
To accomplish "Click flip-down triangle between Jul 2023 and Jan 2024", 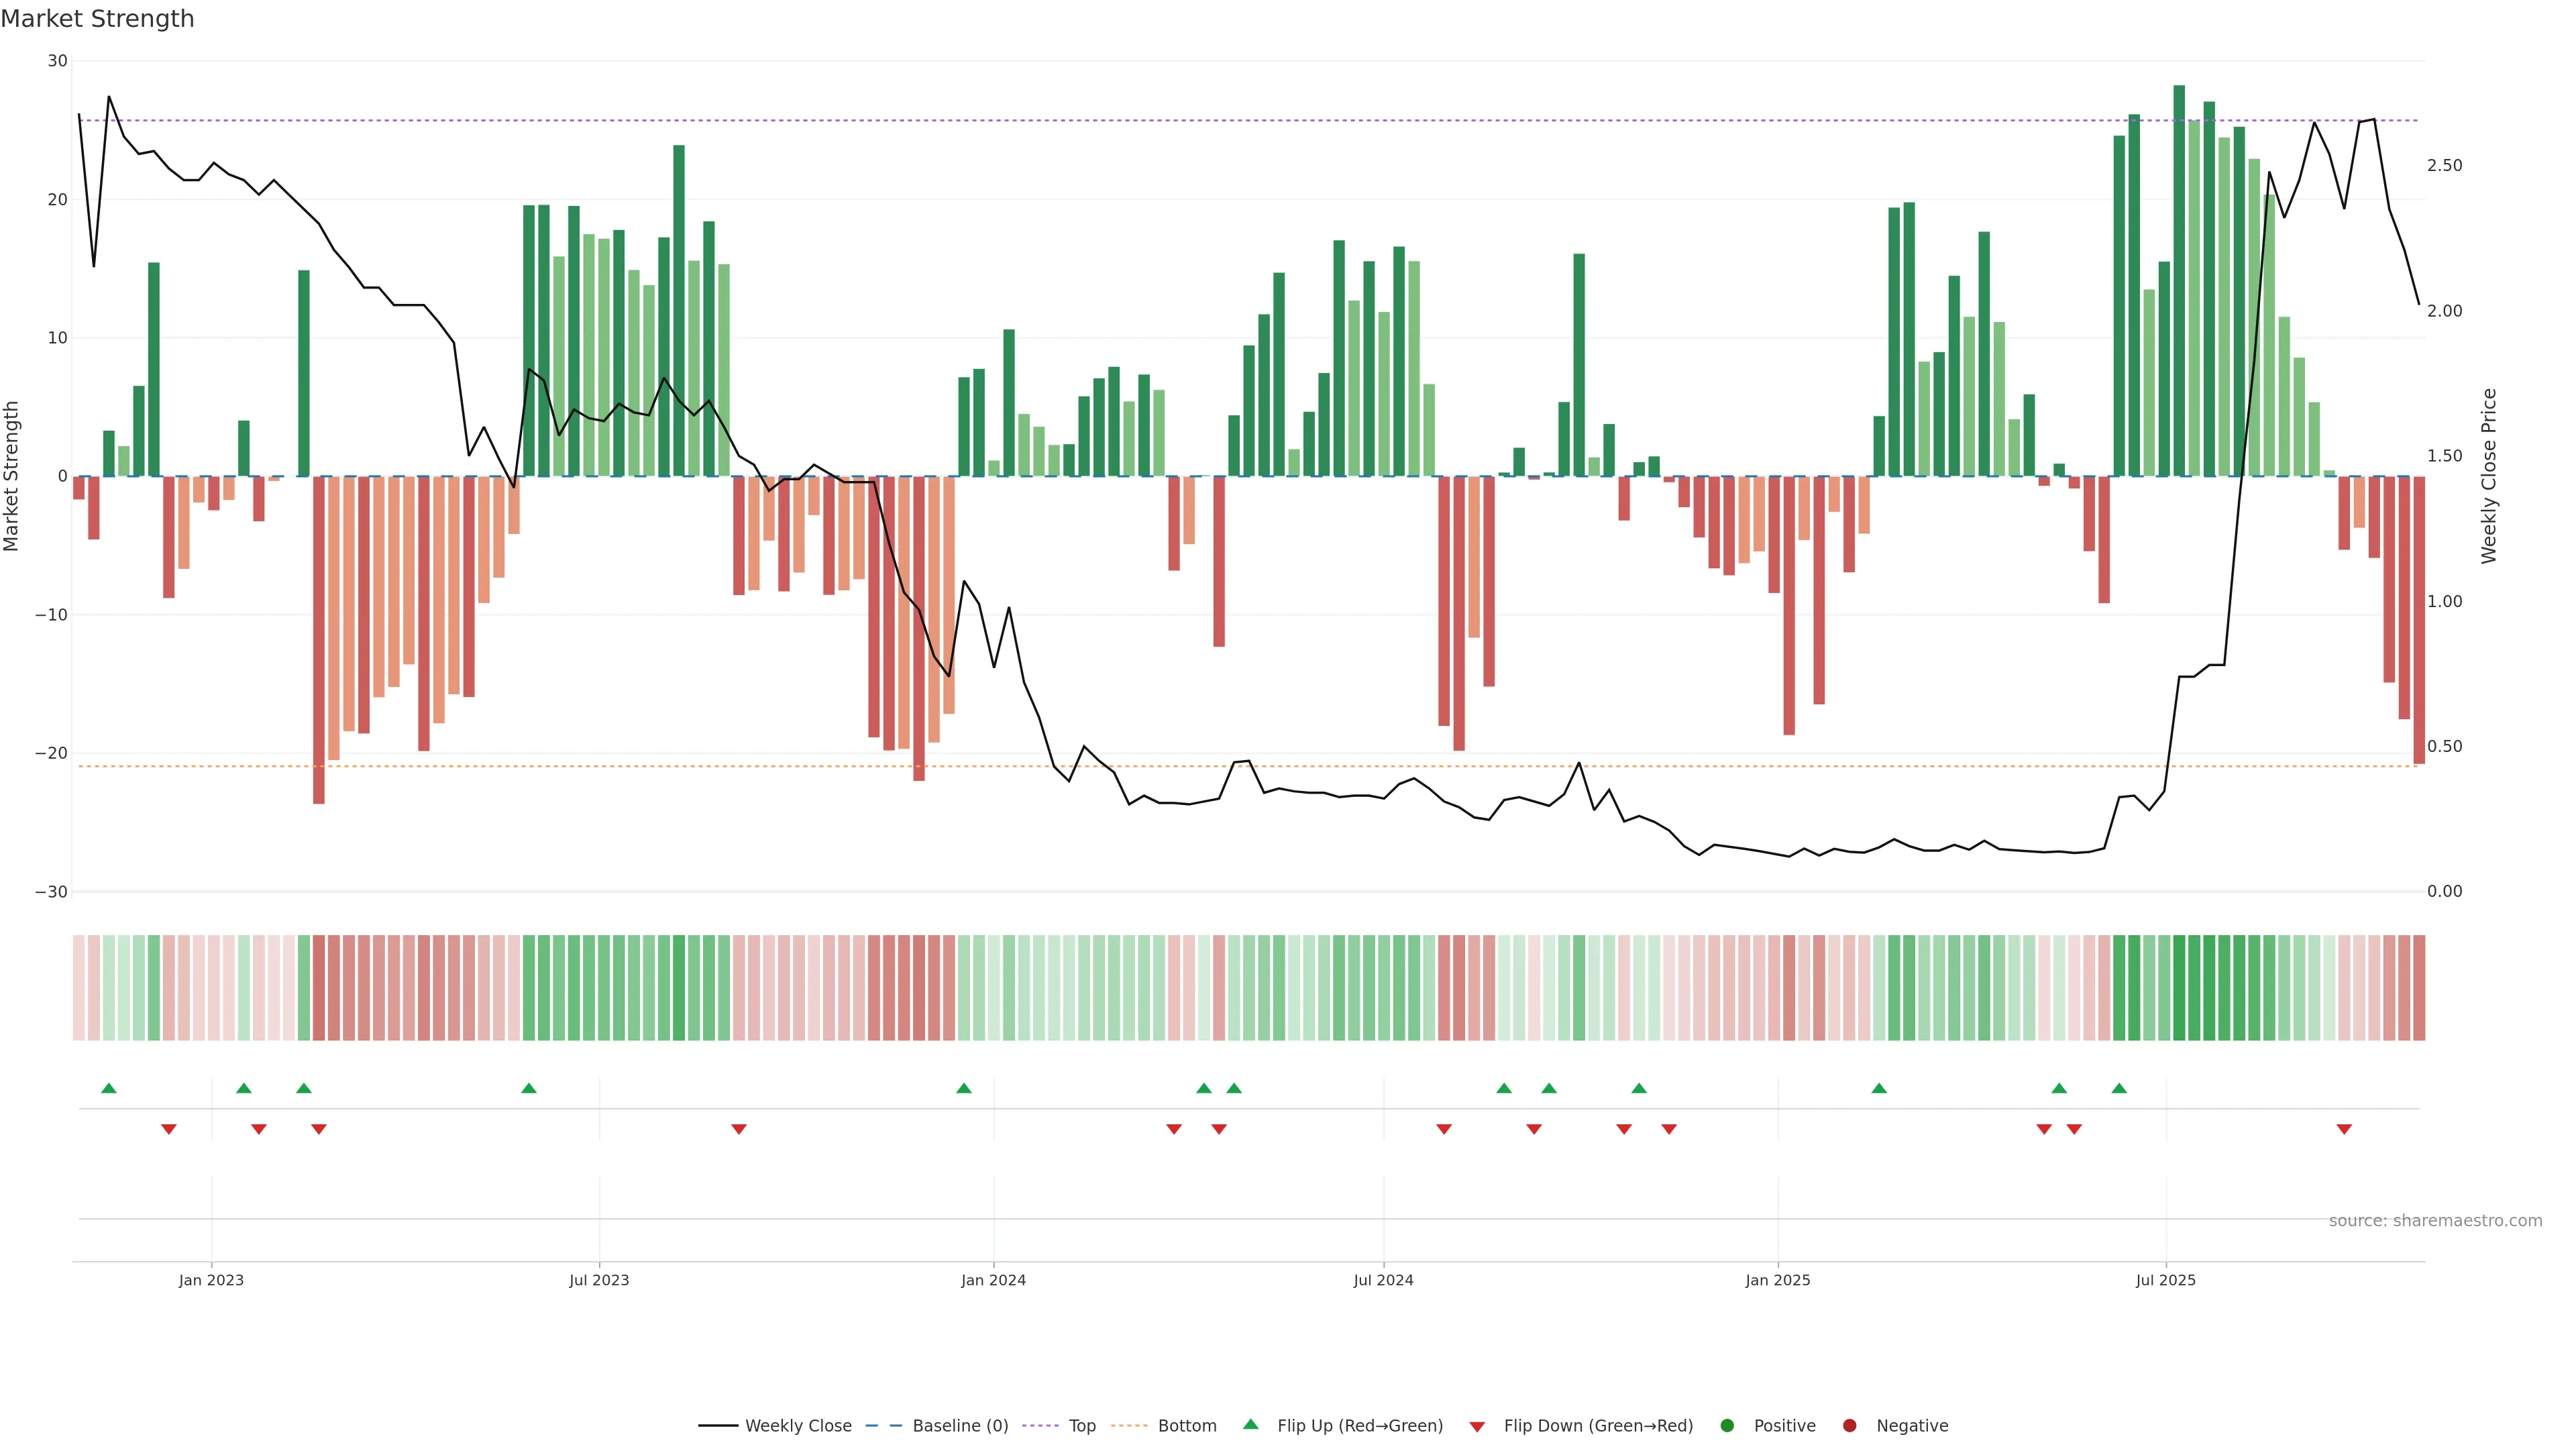I will coord(739,1129).
